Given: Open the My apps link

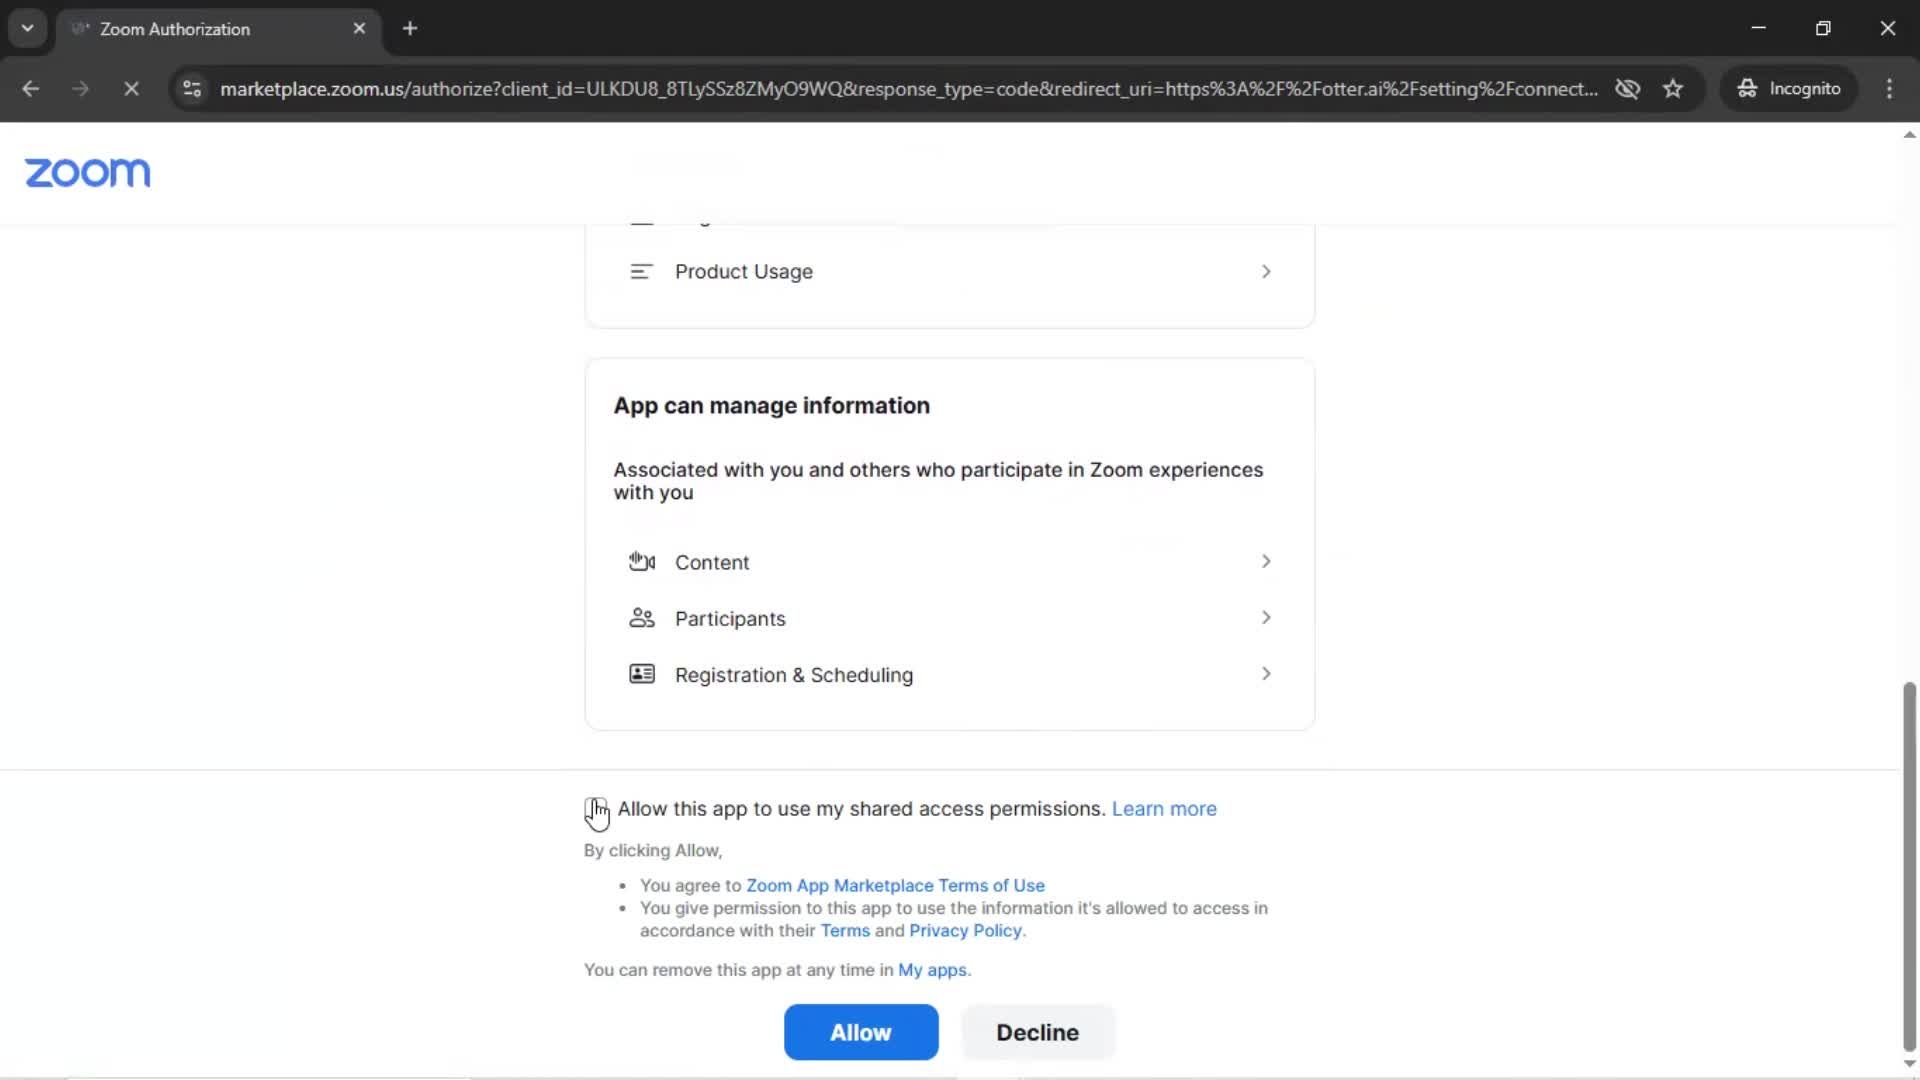Looking at the screenshot, I should 932,970.
